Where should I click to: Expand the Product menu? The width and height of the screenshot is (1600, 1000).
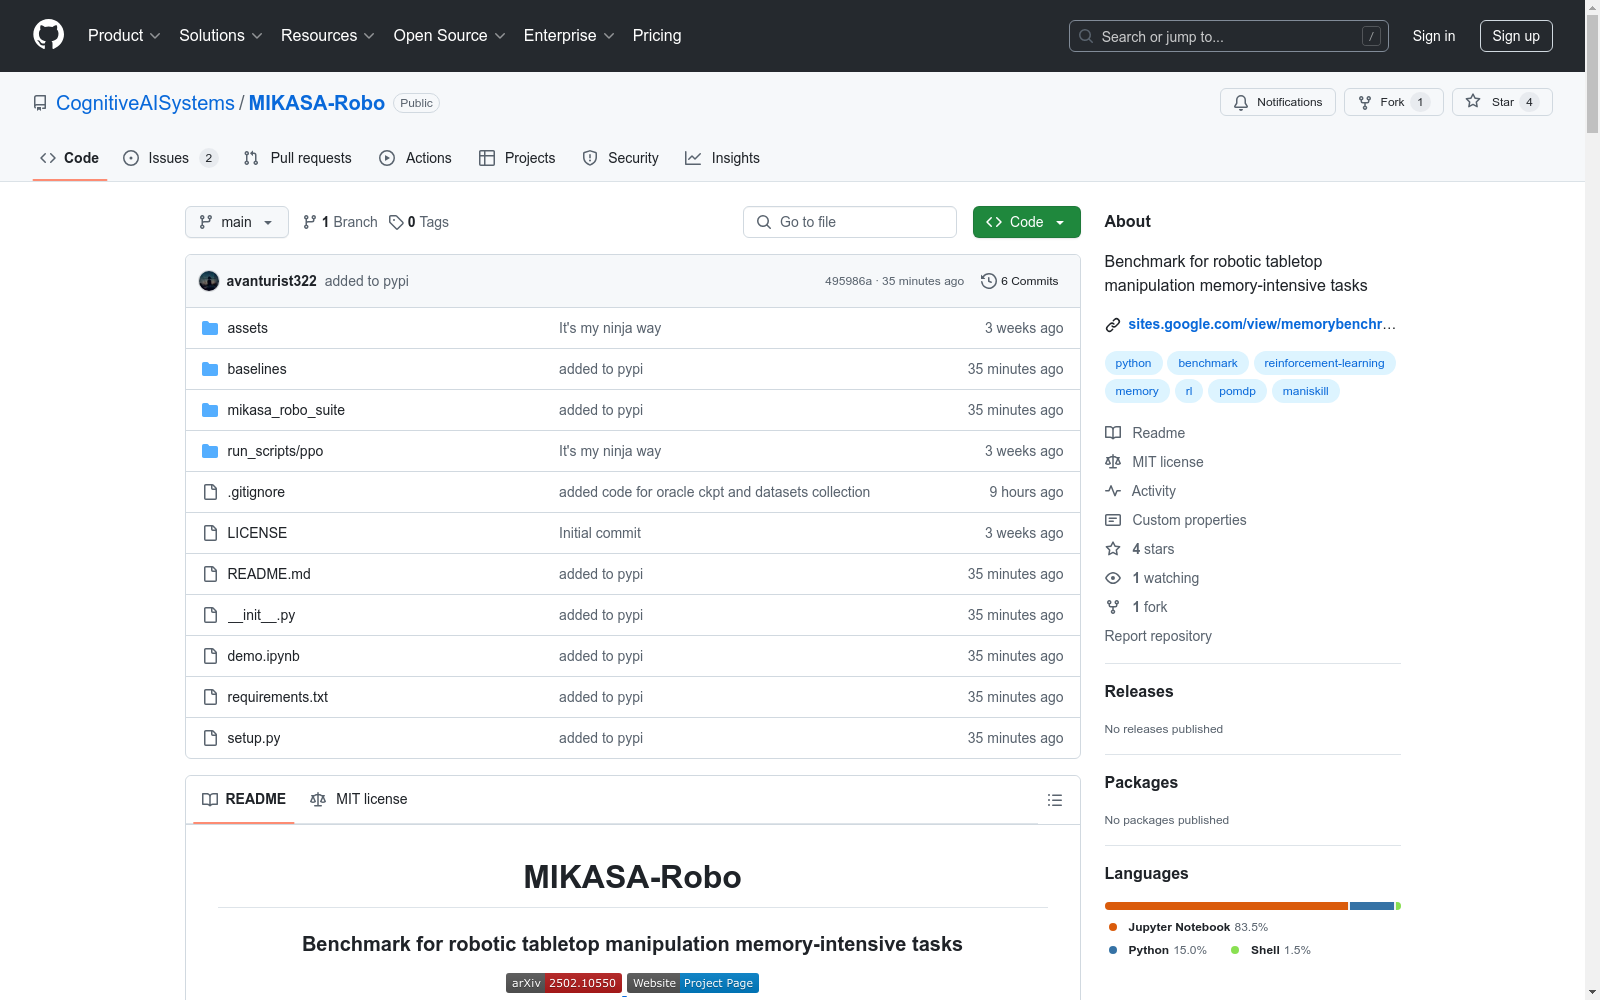pyautogui.click(x=124, y=36)
